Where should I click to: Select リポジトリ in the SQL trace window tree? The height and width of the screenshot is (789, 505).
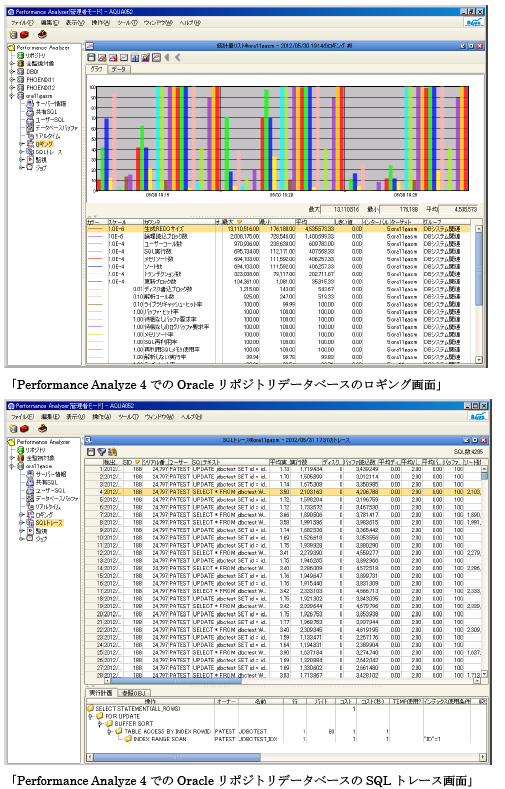tap(35, 450)
